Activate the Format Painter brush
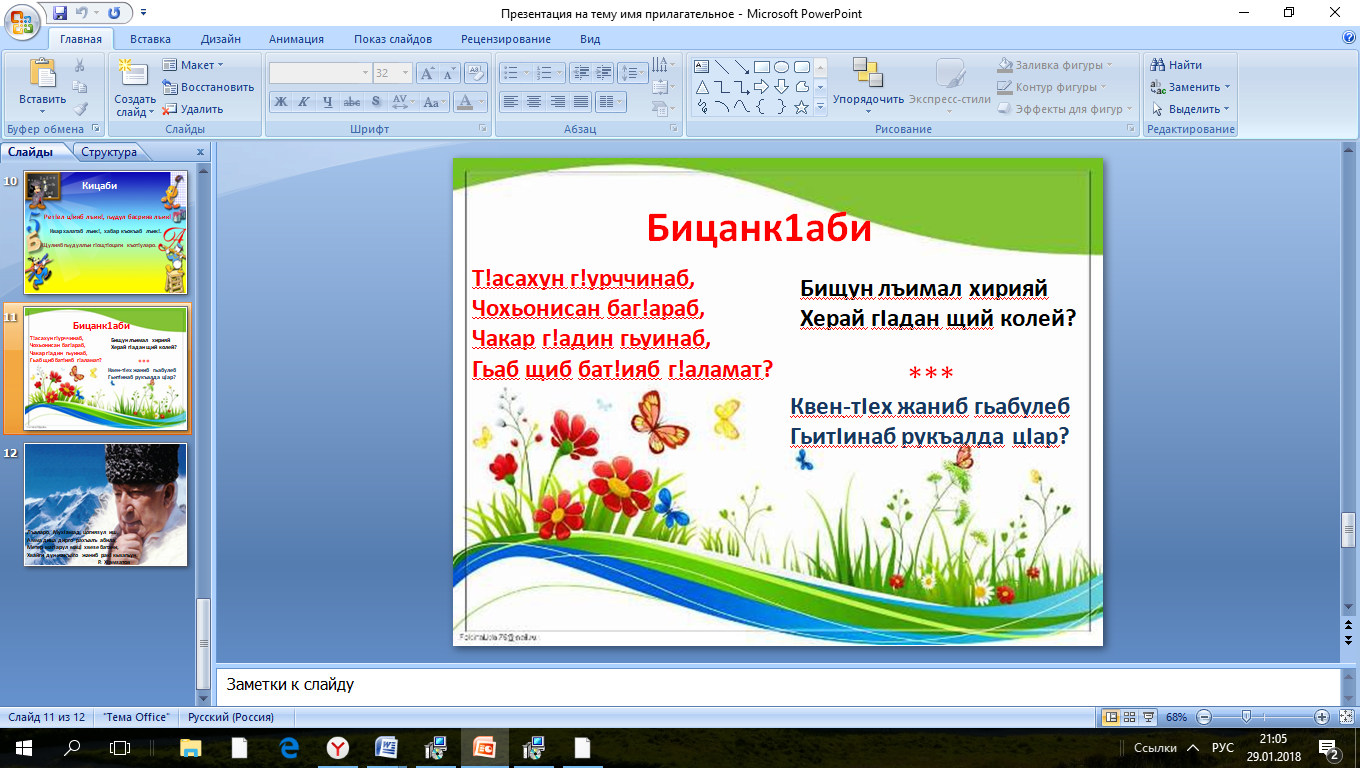1360x768 pixels. pos(80,109)
